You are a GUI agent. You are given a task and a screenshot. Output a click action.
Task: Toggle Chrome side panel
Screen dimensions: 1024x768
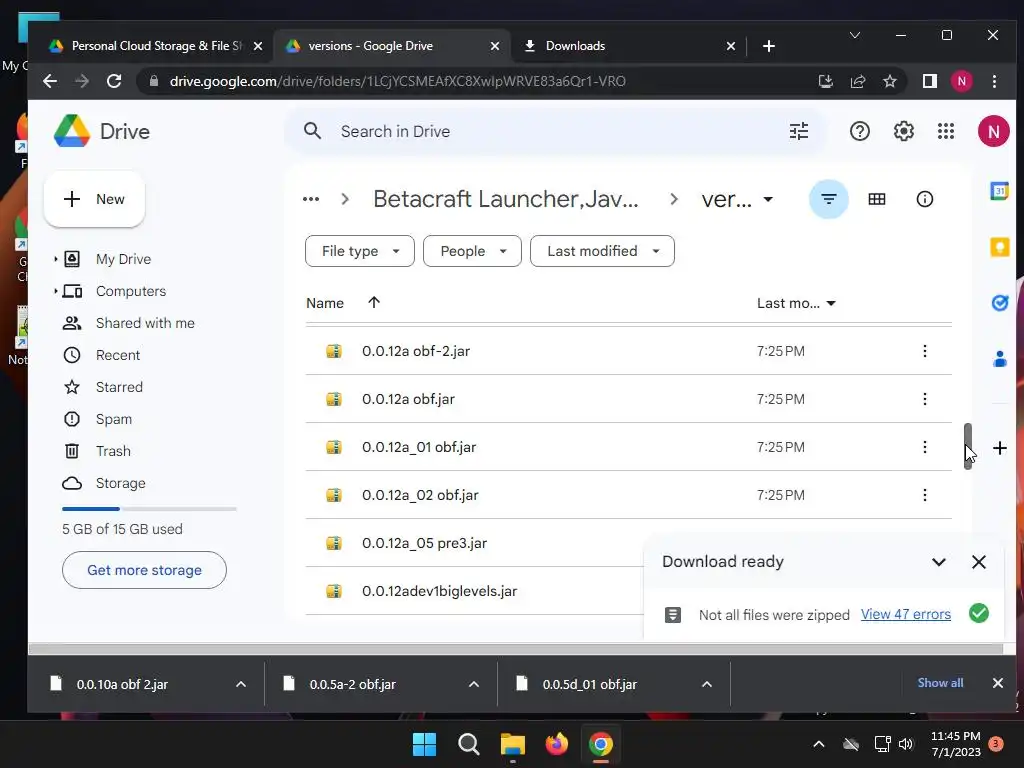929,81
